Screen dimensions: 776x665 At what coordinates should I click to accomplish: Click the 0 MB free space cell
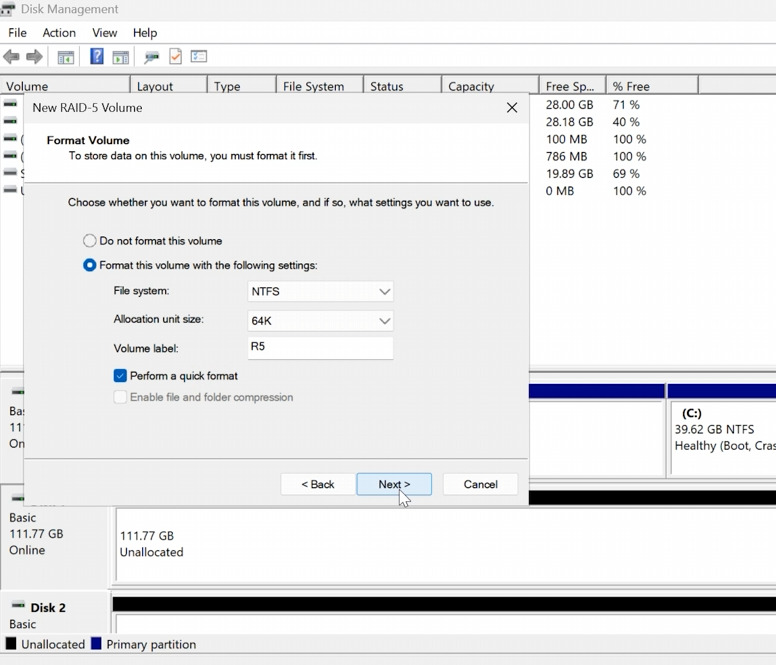click(x=560, y=191)
